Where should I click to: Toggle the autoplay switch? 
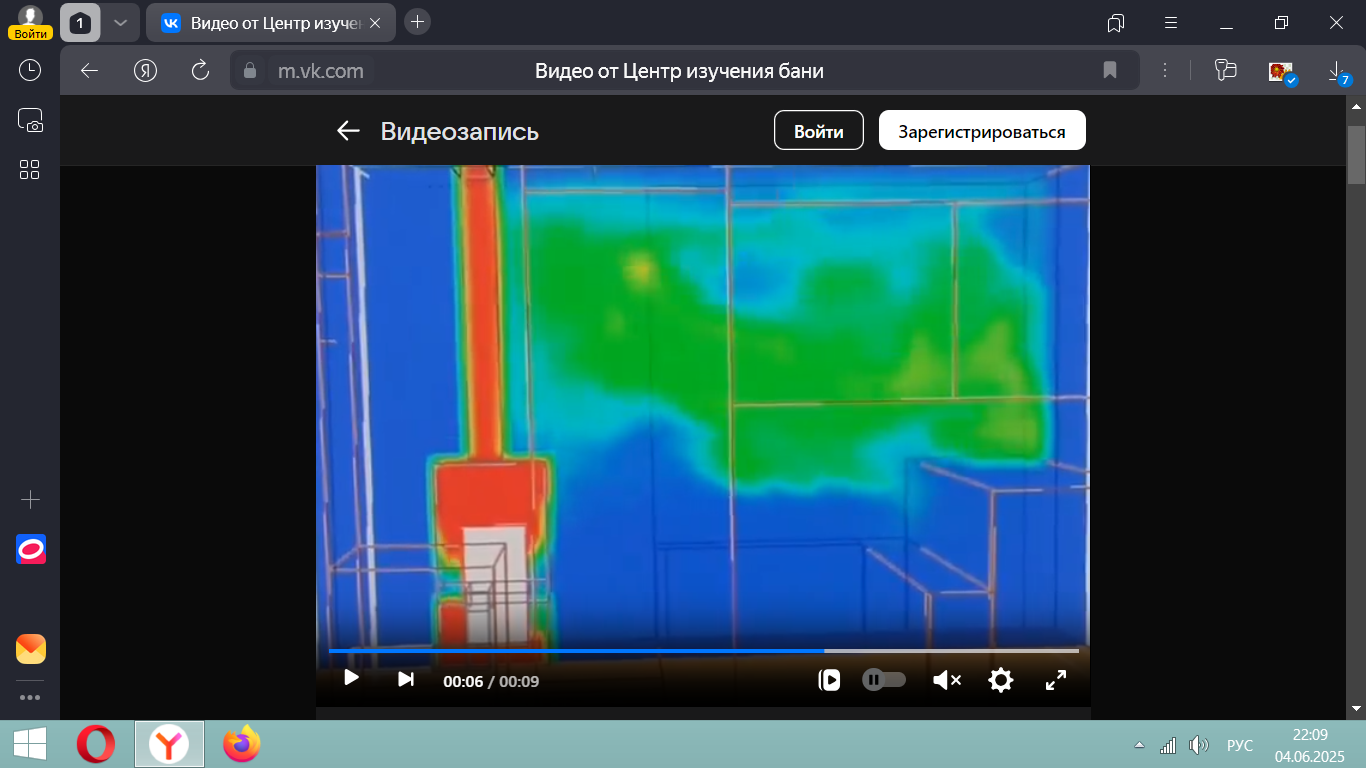click(884, 680)
